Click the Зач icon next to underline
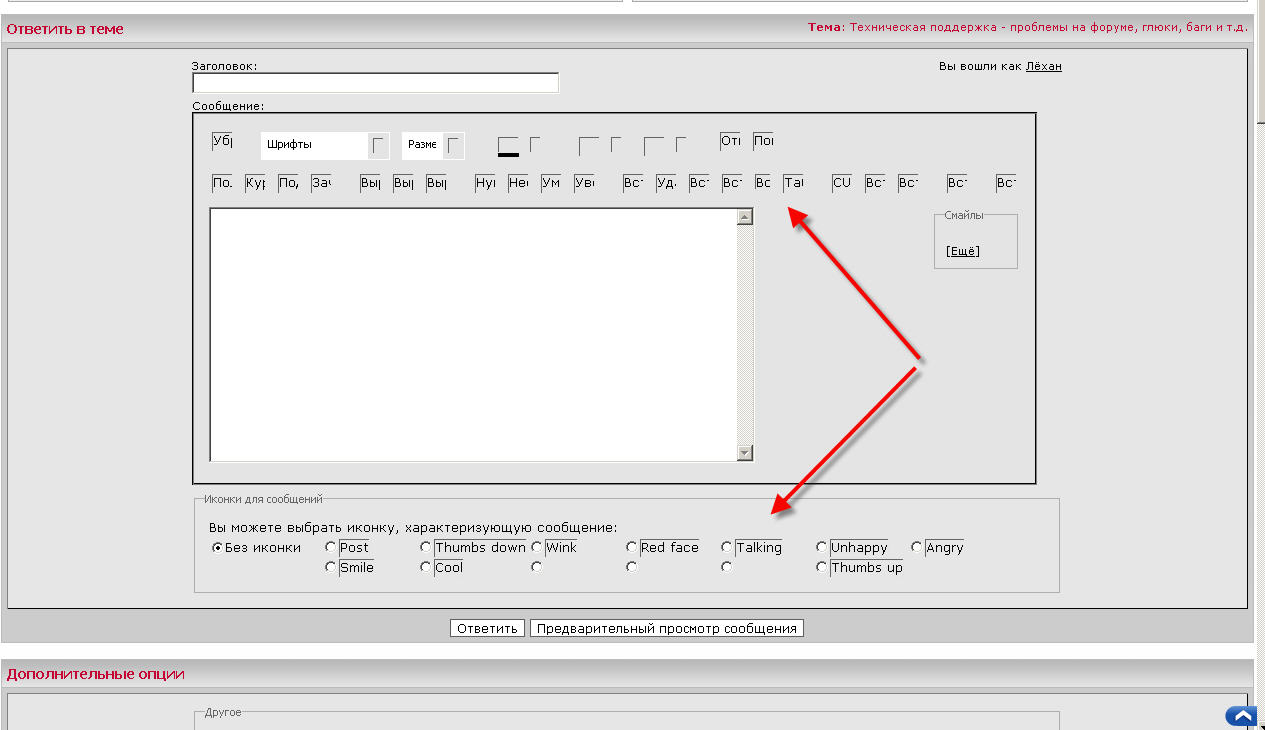This screenshot has width=1265, height=730. [321, 183]
